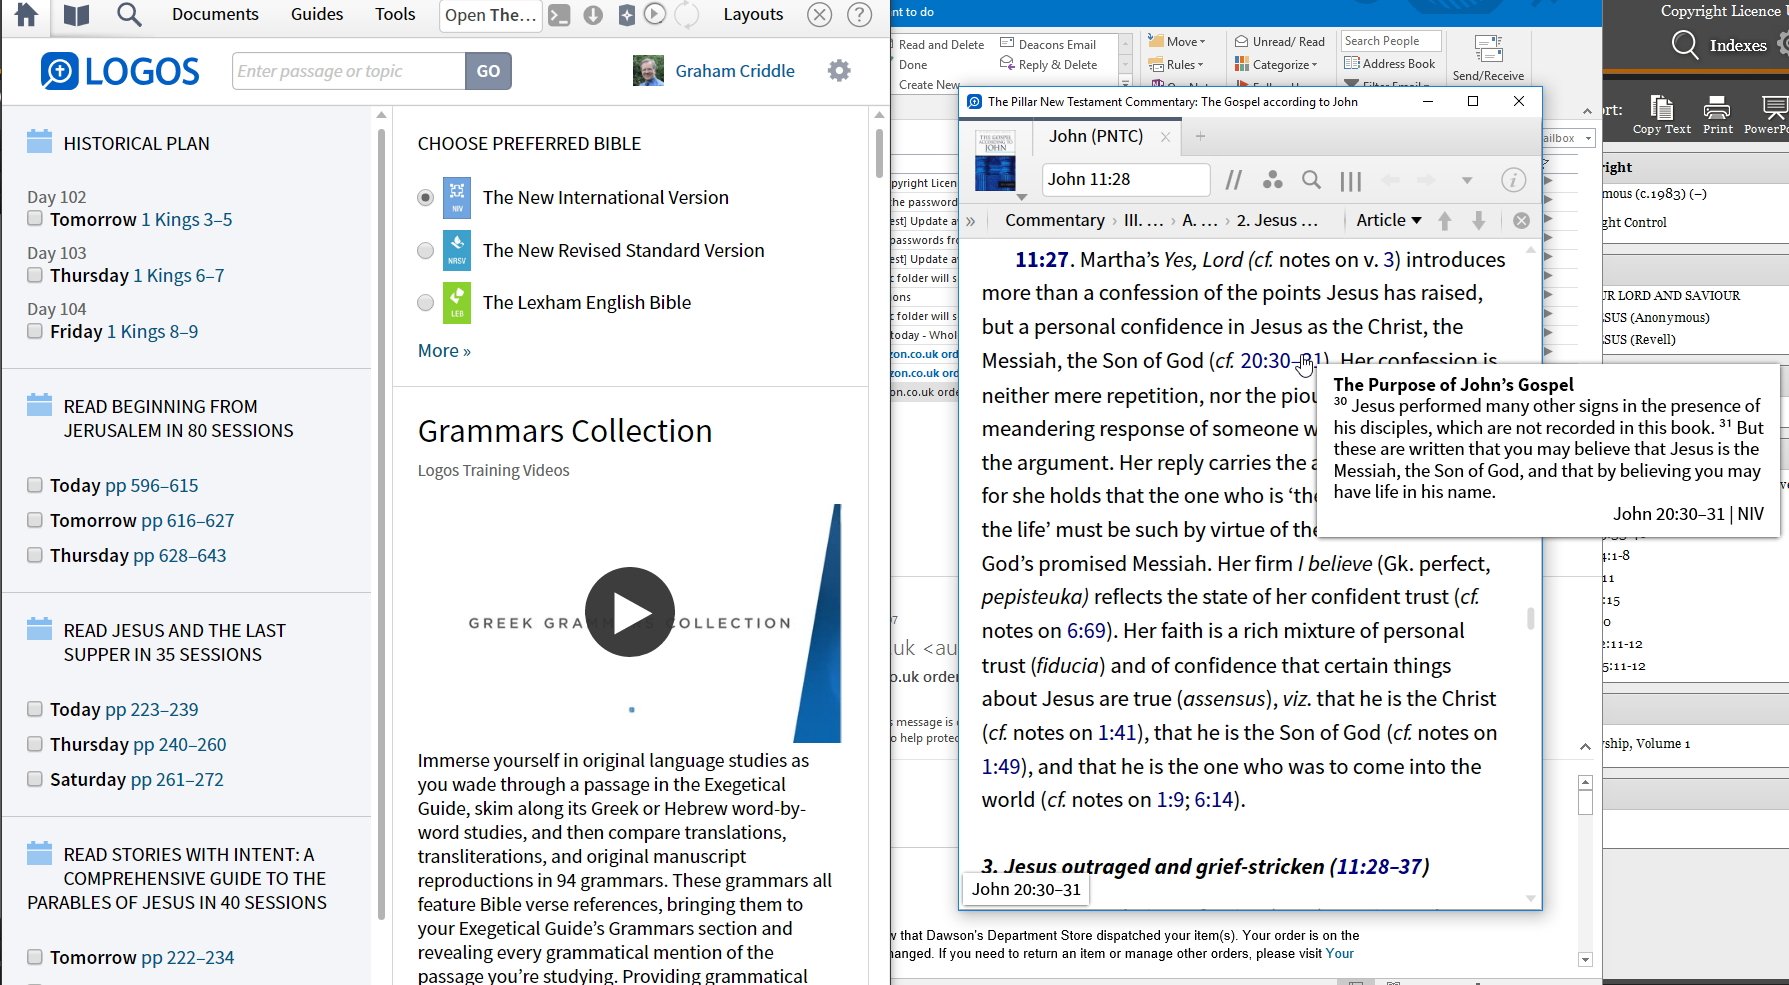
Task: Click the bookmark star icon in Logos toolbar
Action: [626, 15]
